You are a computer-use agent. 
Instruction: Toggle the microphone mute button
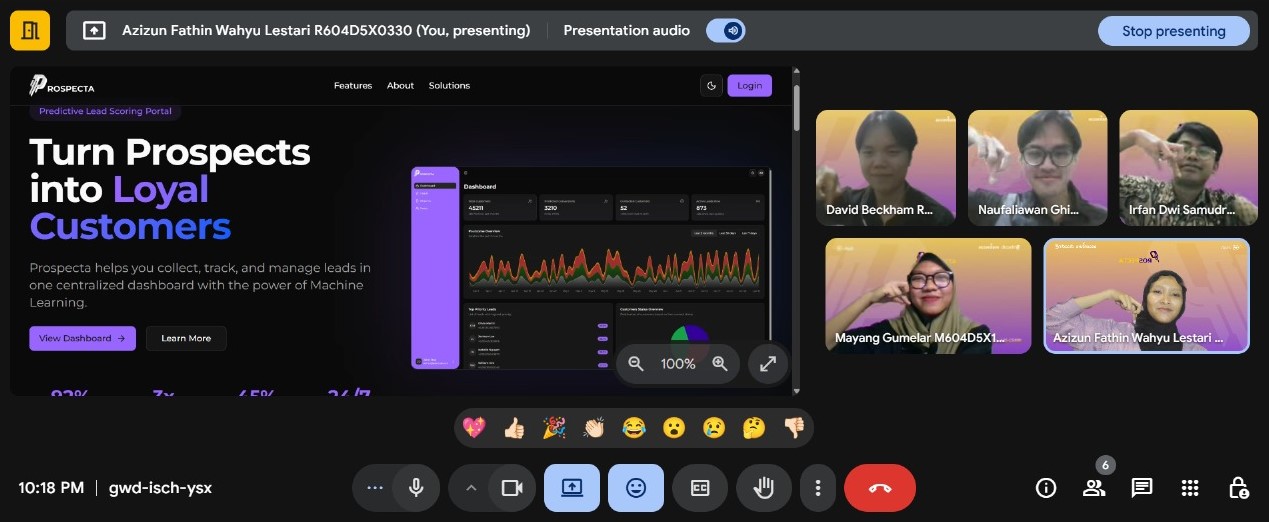416,488
